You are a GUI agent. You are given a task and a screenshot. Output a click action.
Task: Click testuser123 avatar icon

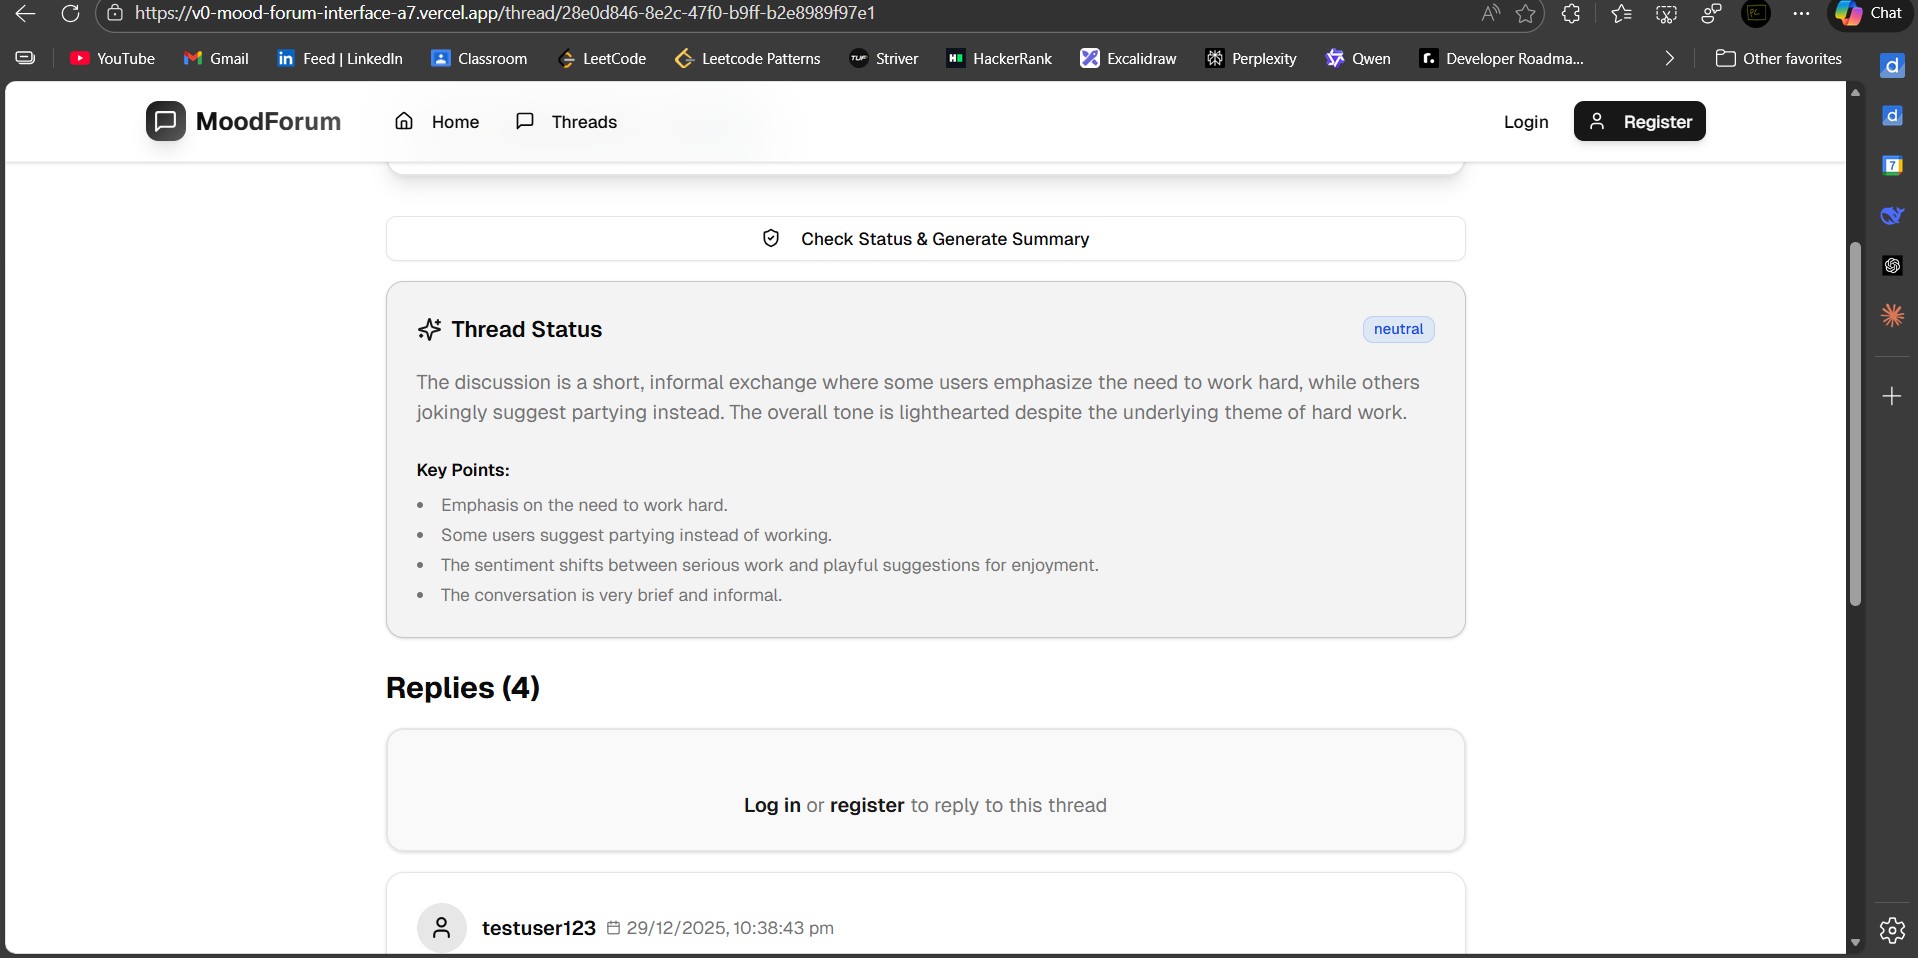pyautogui.click(x=441, y=928)
